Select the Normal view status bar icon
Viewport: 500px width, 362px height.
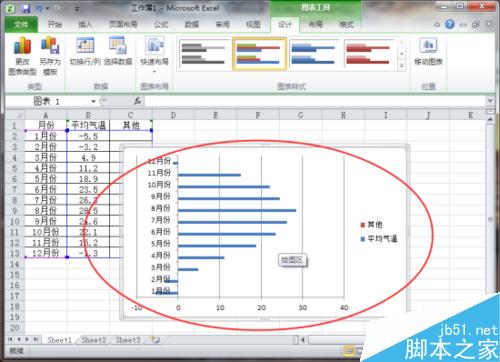(x=349, y=351)
